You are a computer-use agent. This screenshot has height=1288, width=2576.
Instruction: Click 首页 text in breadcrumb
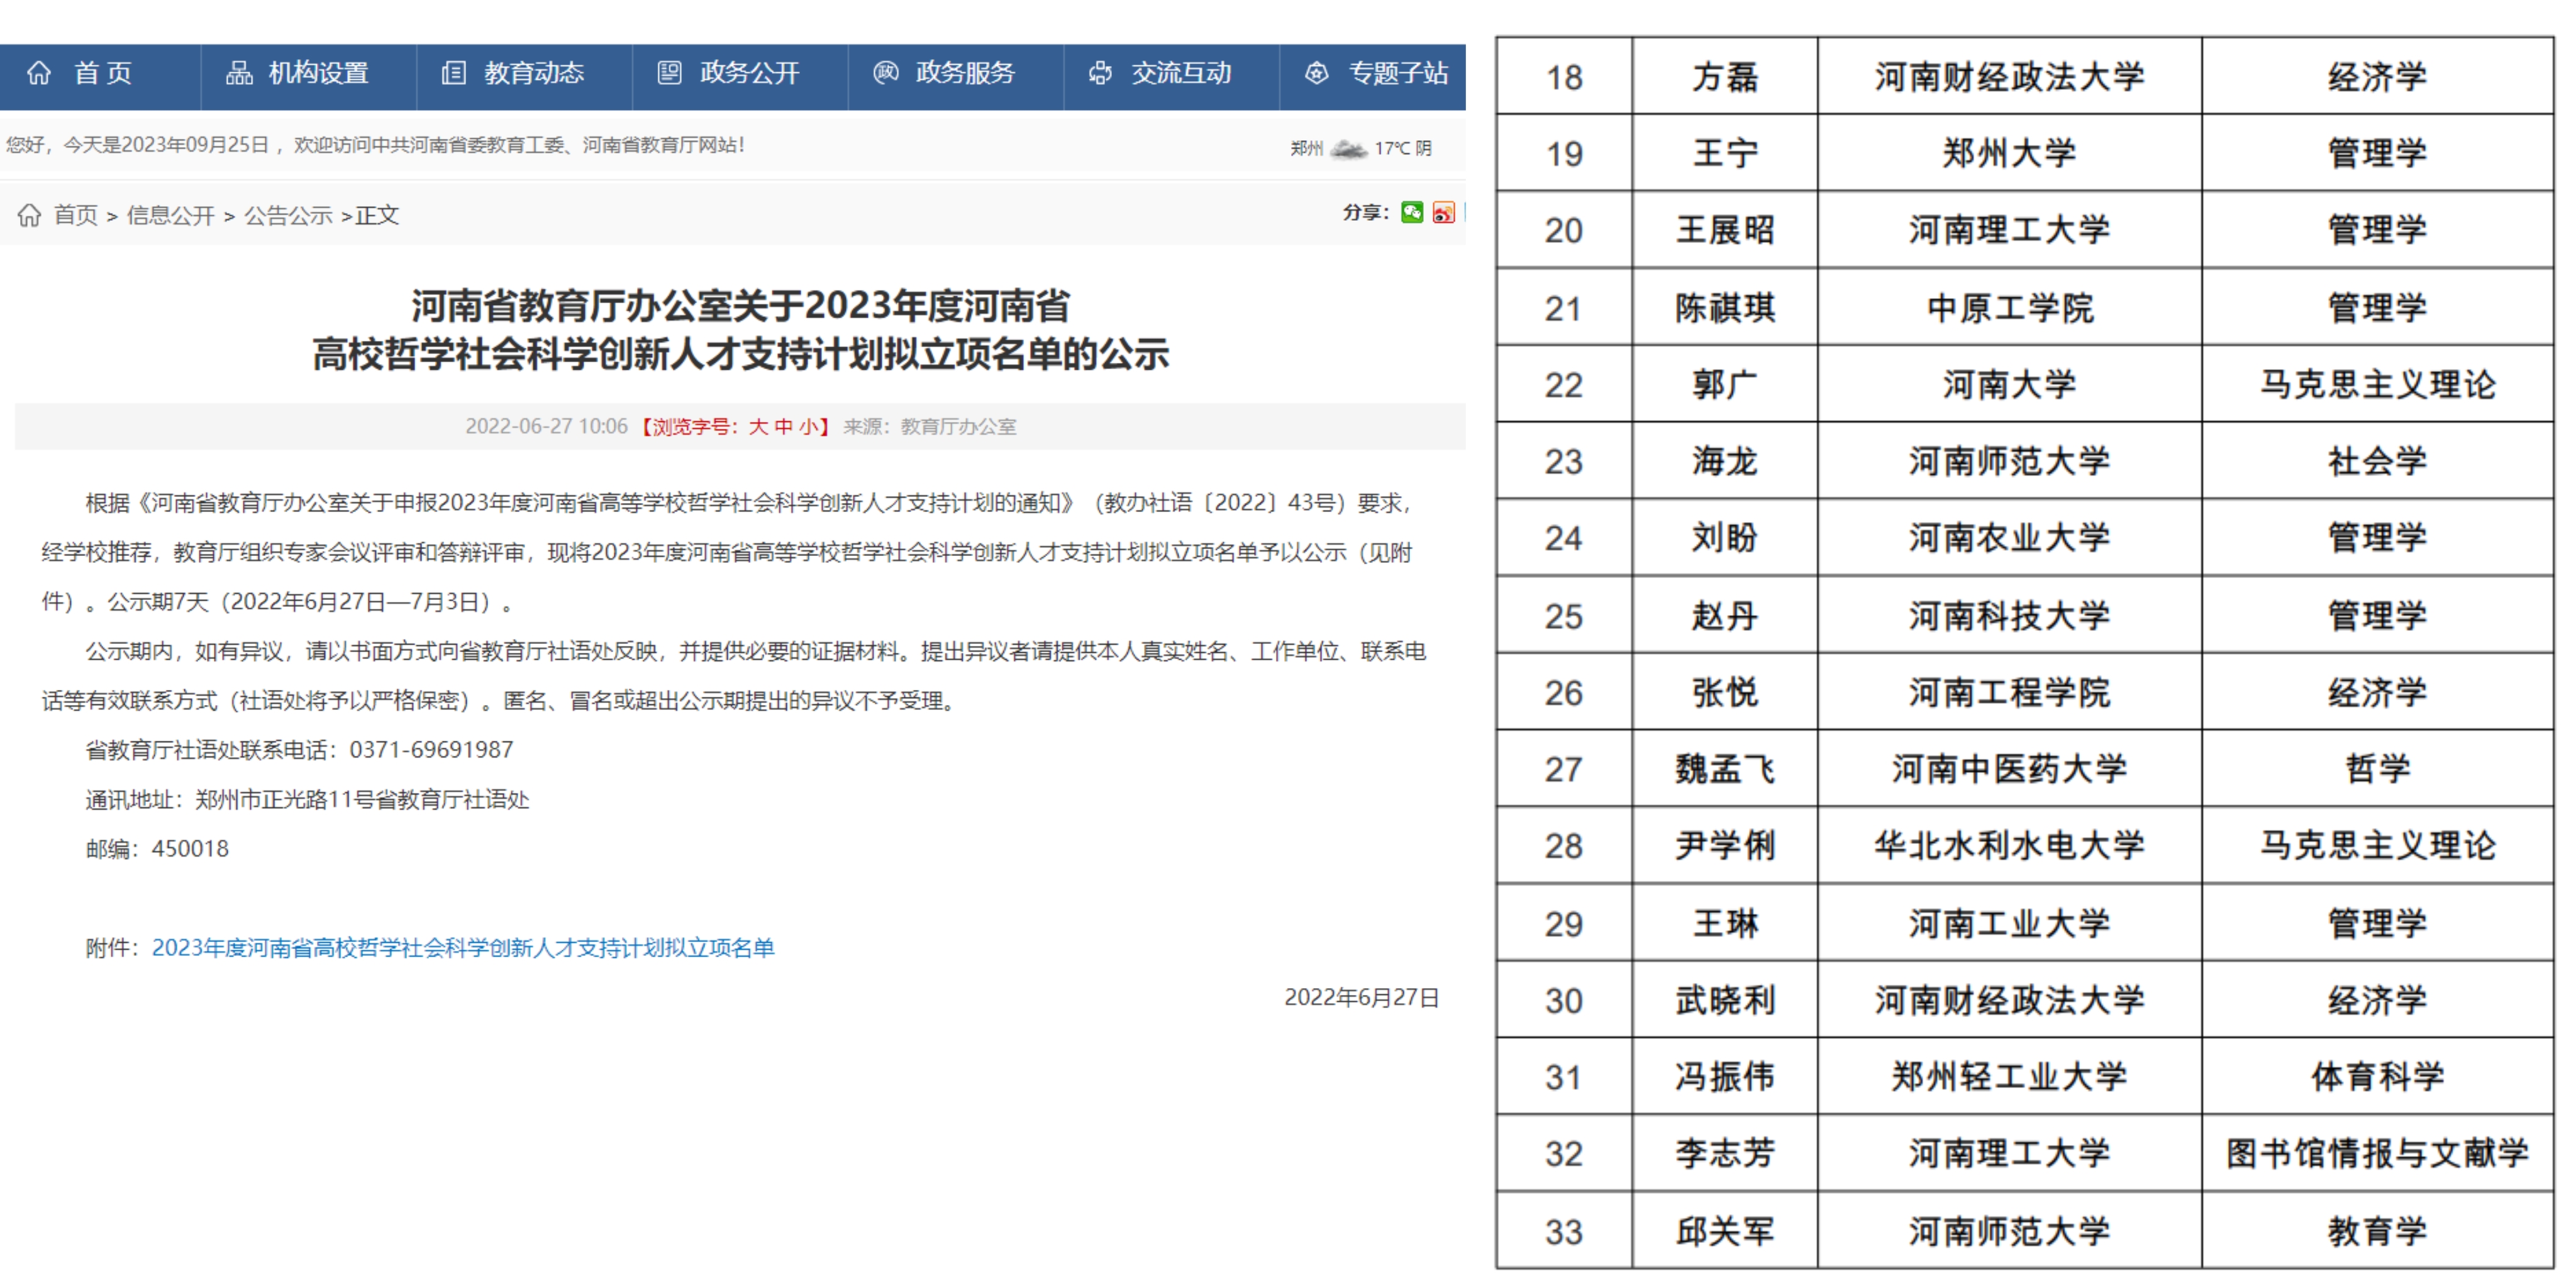click(75, 215)
